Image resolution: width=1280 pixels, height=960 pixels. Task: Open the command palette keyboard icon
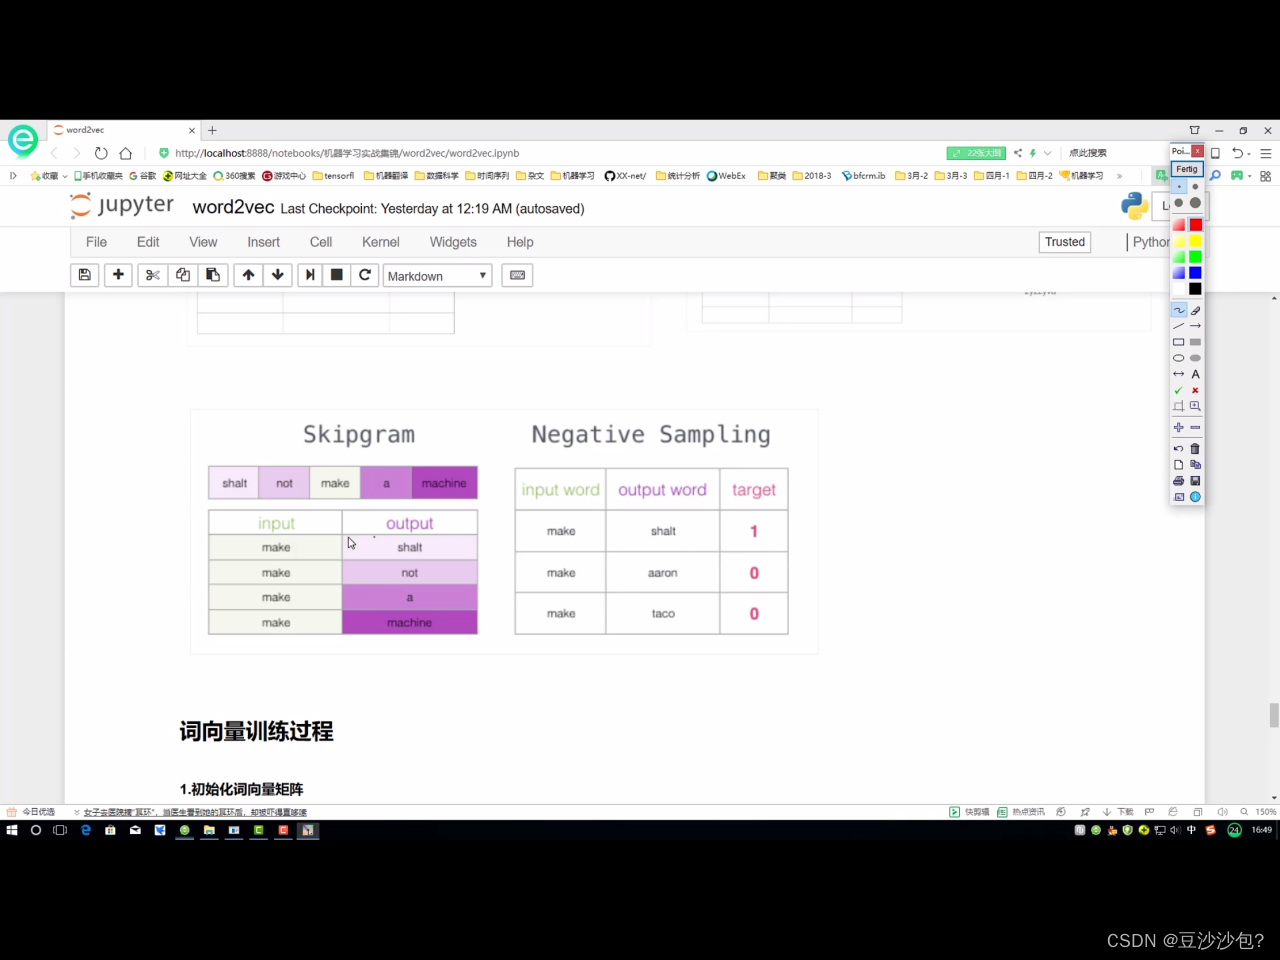click(517, 275)
